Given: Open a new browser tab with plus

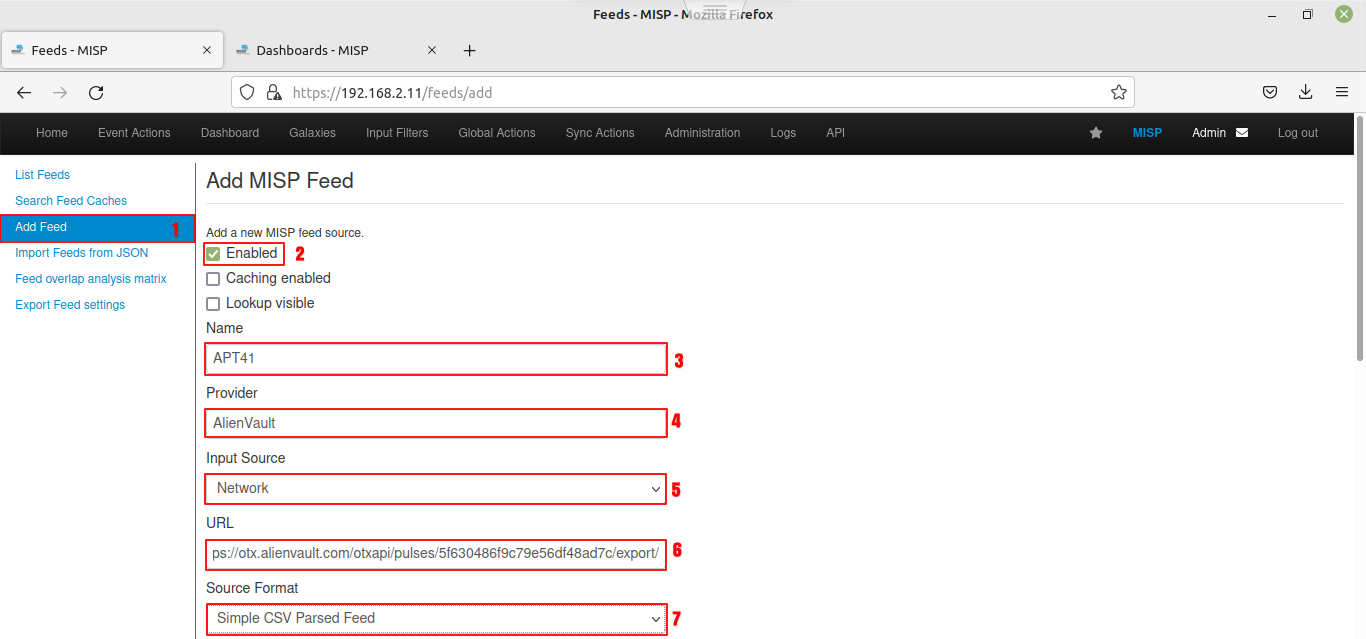Looking at the screenshot, I should [x=469, y=51].
